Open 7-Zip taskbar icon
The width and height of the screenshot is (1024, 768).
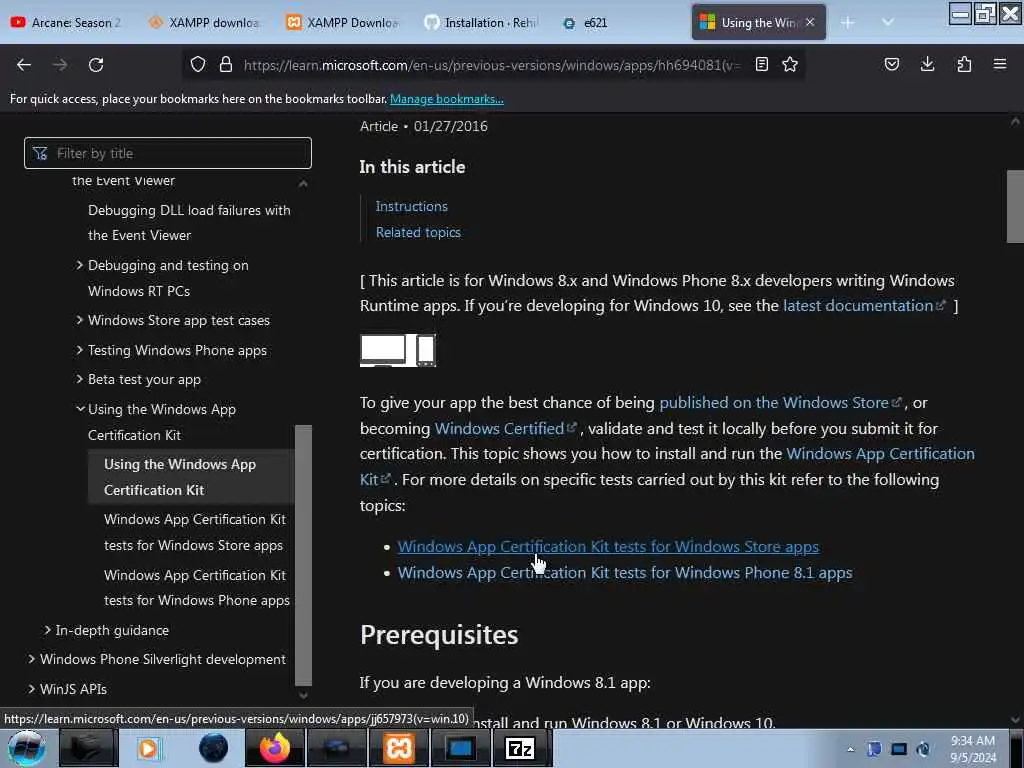(520, 748)
